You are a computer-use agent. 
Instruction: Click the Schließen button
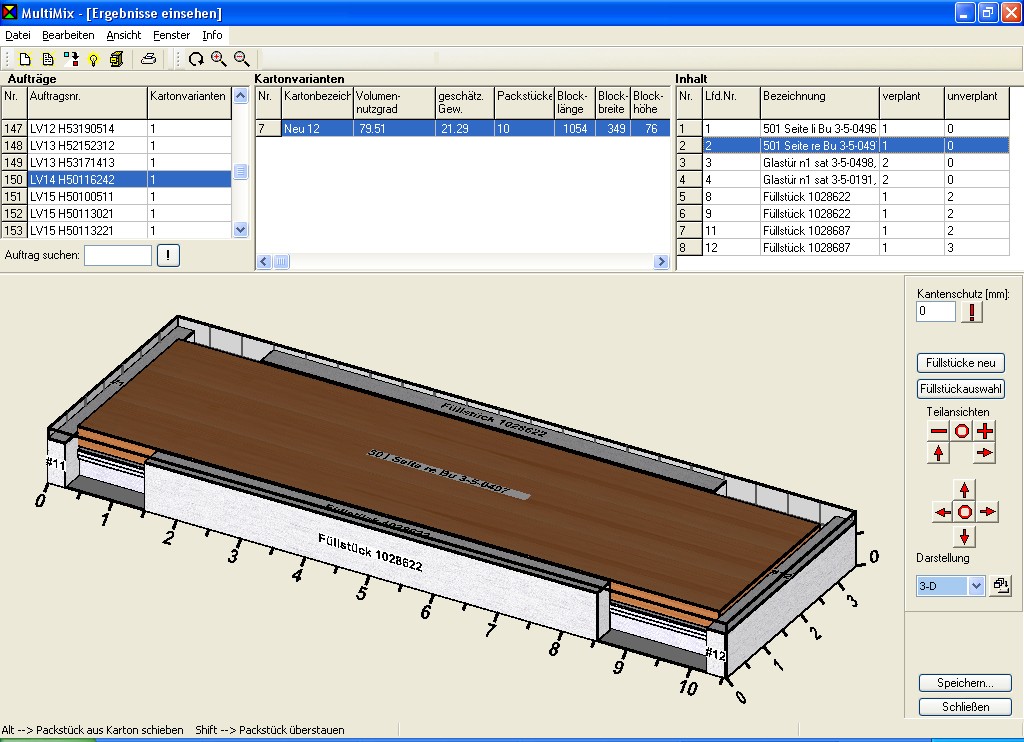(965, 707)
